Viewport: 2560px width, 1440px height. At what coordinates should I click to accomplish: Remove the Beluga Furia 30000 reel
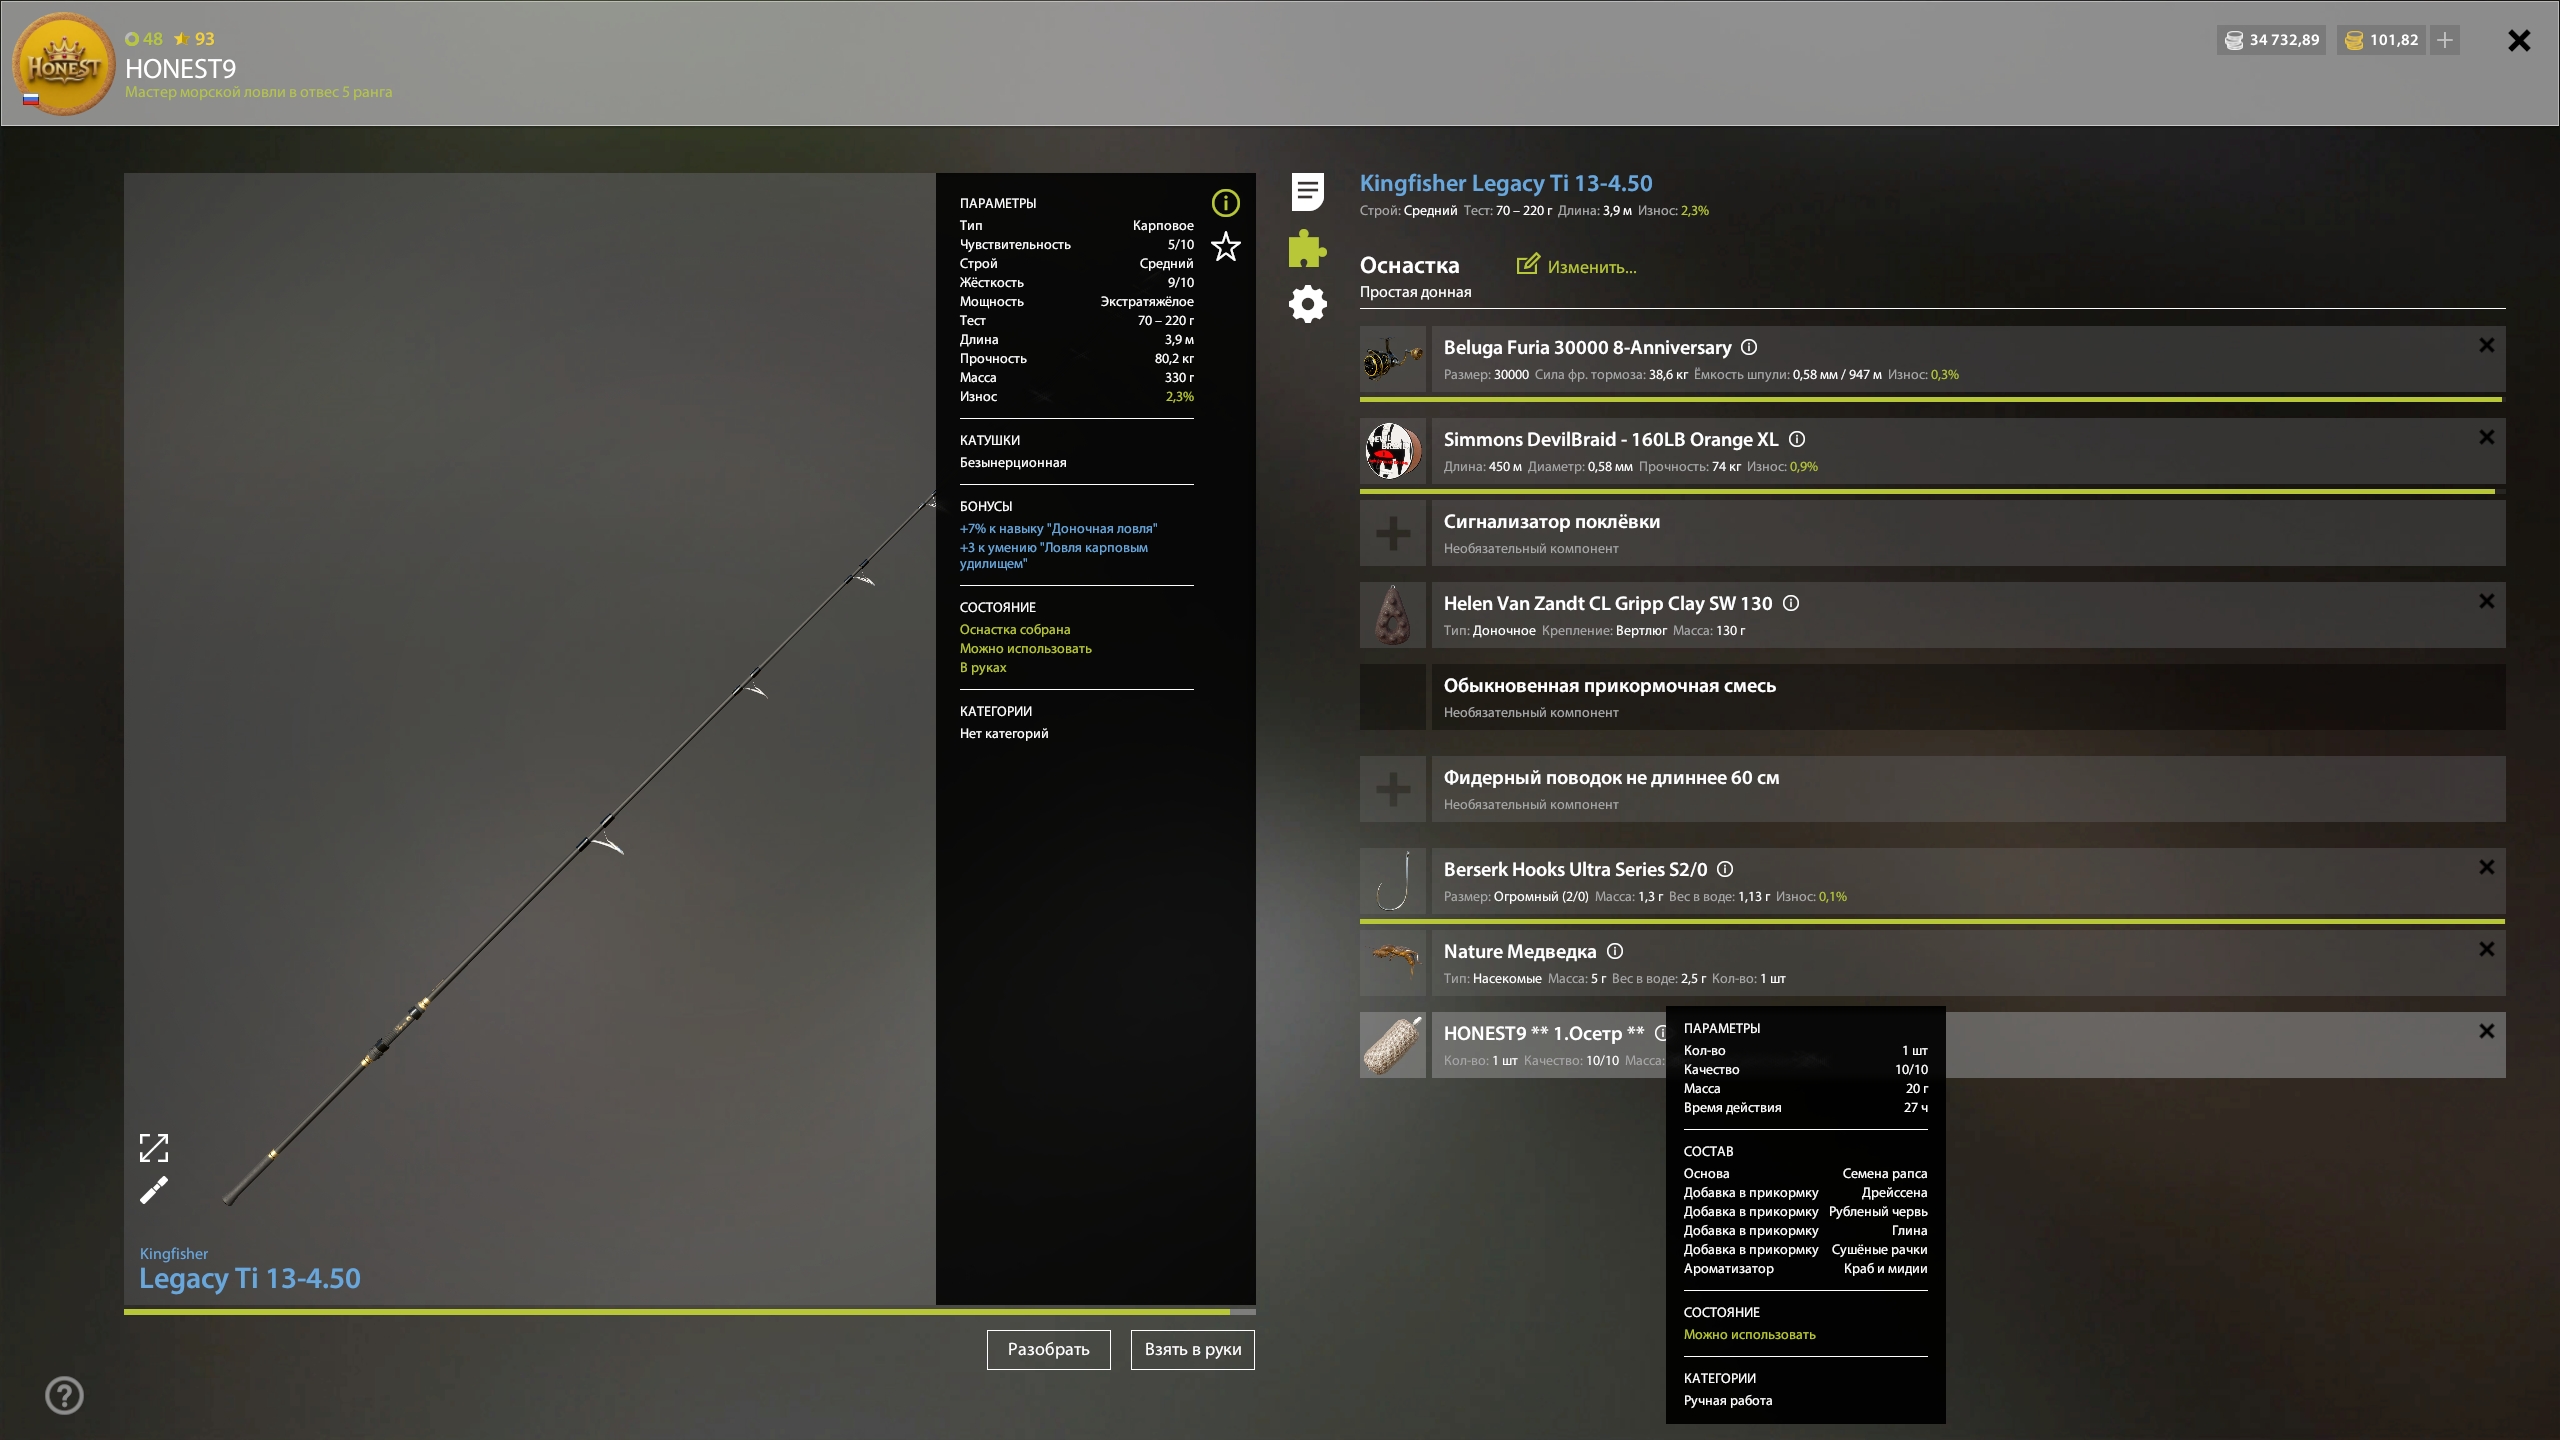point(2486,345)
